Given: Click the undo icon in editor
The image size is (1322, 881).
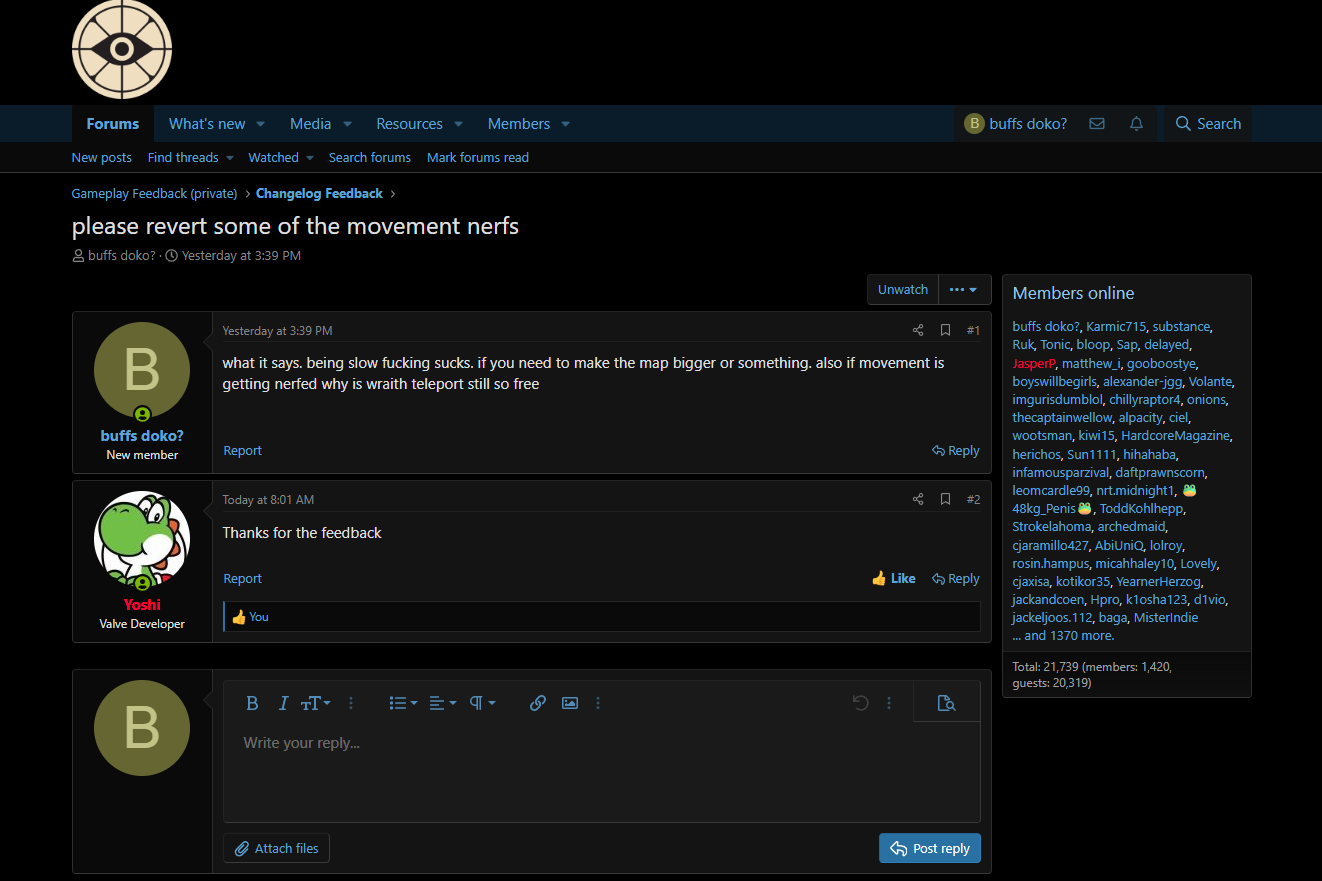Looking at the screenshot, I should [860, 703].
